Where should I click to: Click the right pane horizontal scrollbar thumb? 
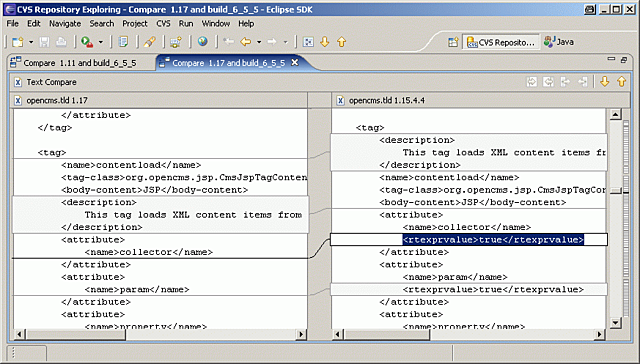[x=386, y=335]
